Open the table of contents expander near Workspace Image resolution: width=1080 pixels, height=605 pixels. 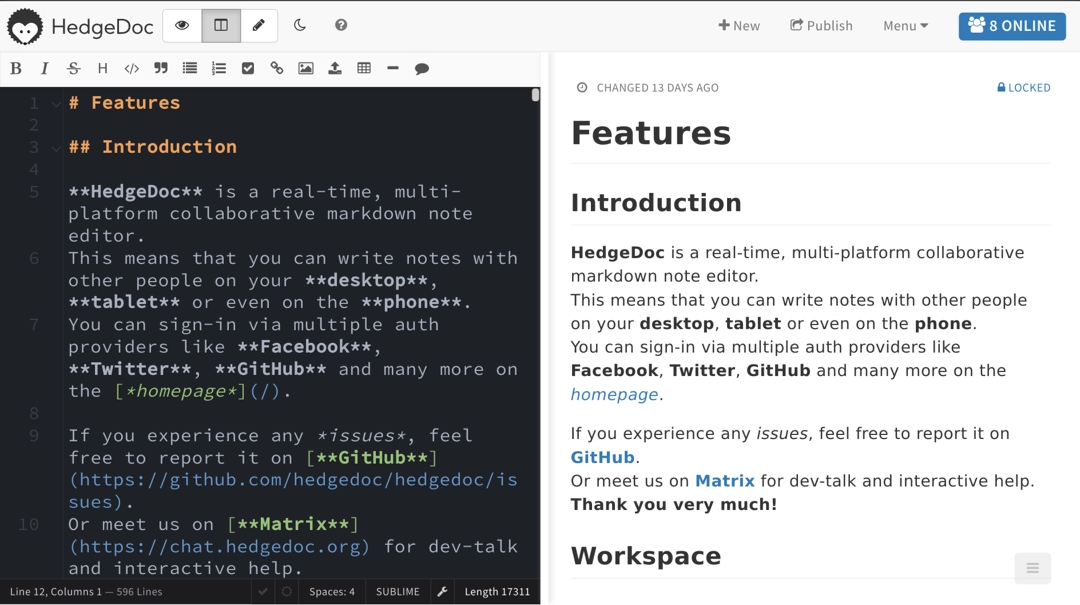[x=1032, y=568]
